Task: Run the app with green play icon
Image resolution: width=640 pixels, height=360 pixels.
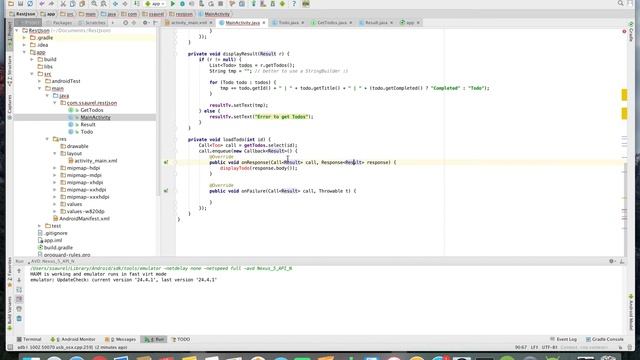Action: 173,4
